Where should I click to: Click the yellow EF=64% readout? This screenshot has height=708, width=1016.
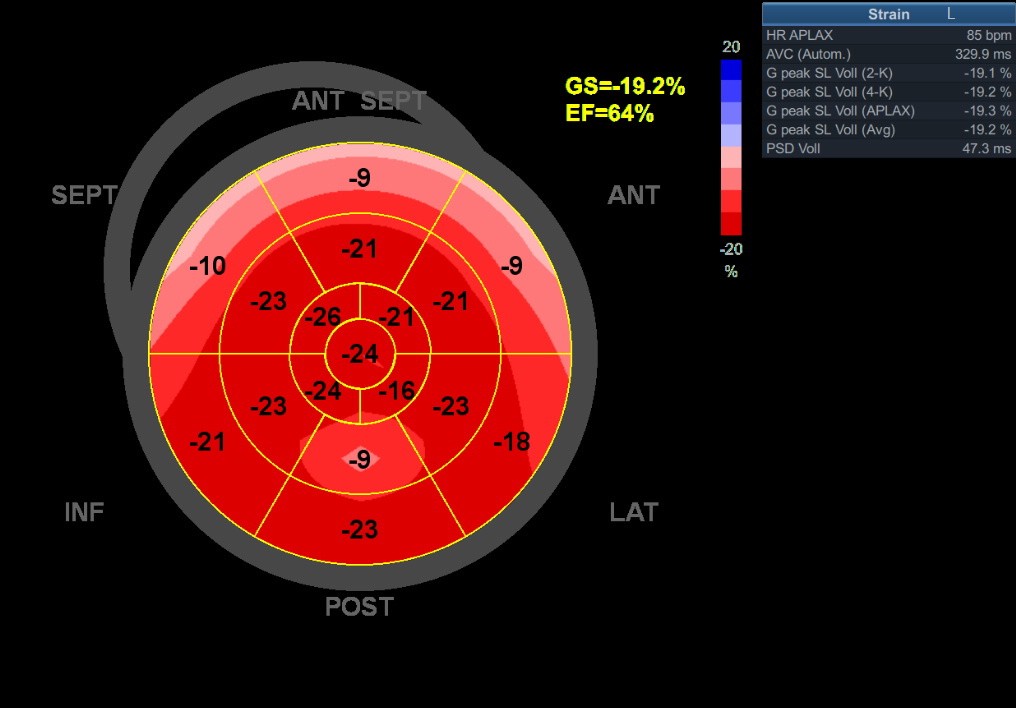point(609,113)
